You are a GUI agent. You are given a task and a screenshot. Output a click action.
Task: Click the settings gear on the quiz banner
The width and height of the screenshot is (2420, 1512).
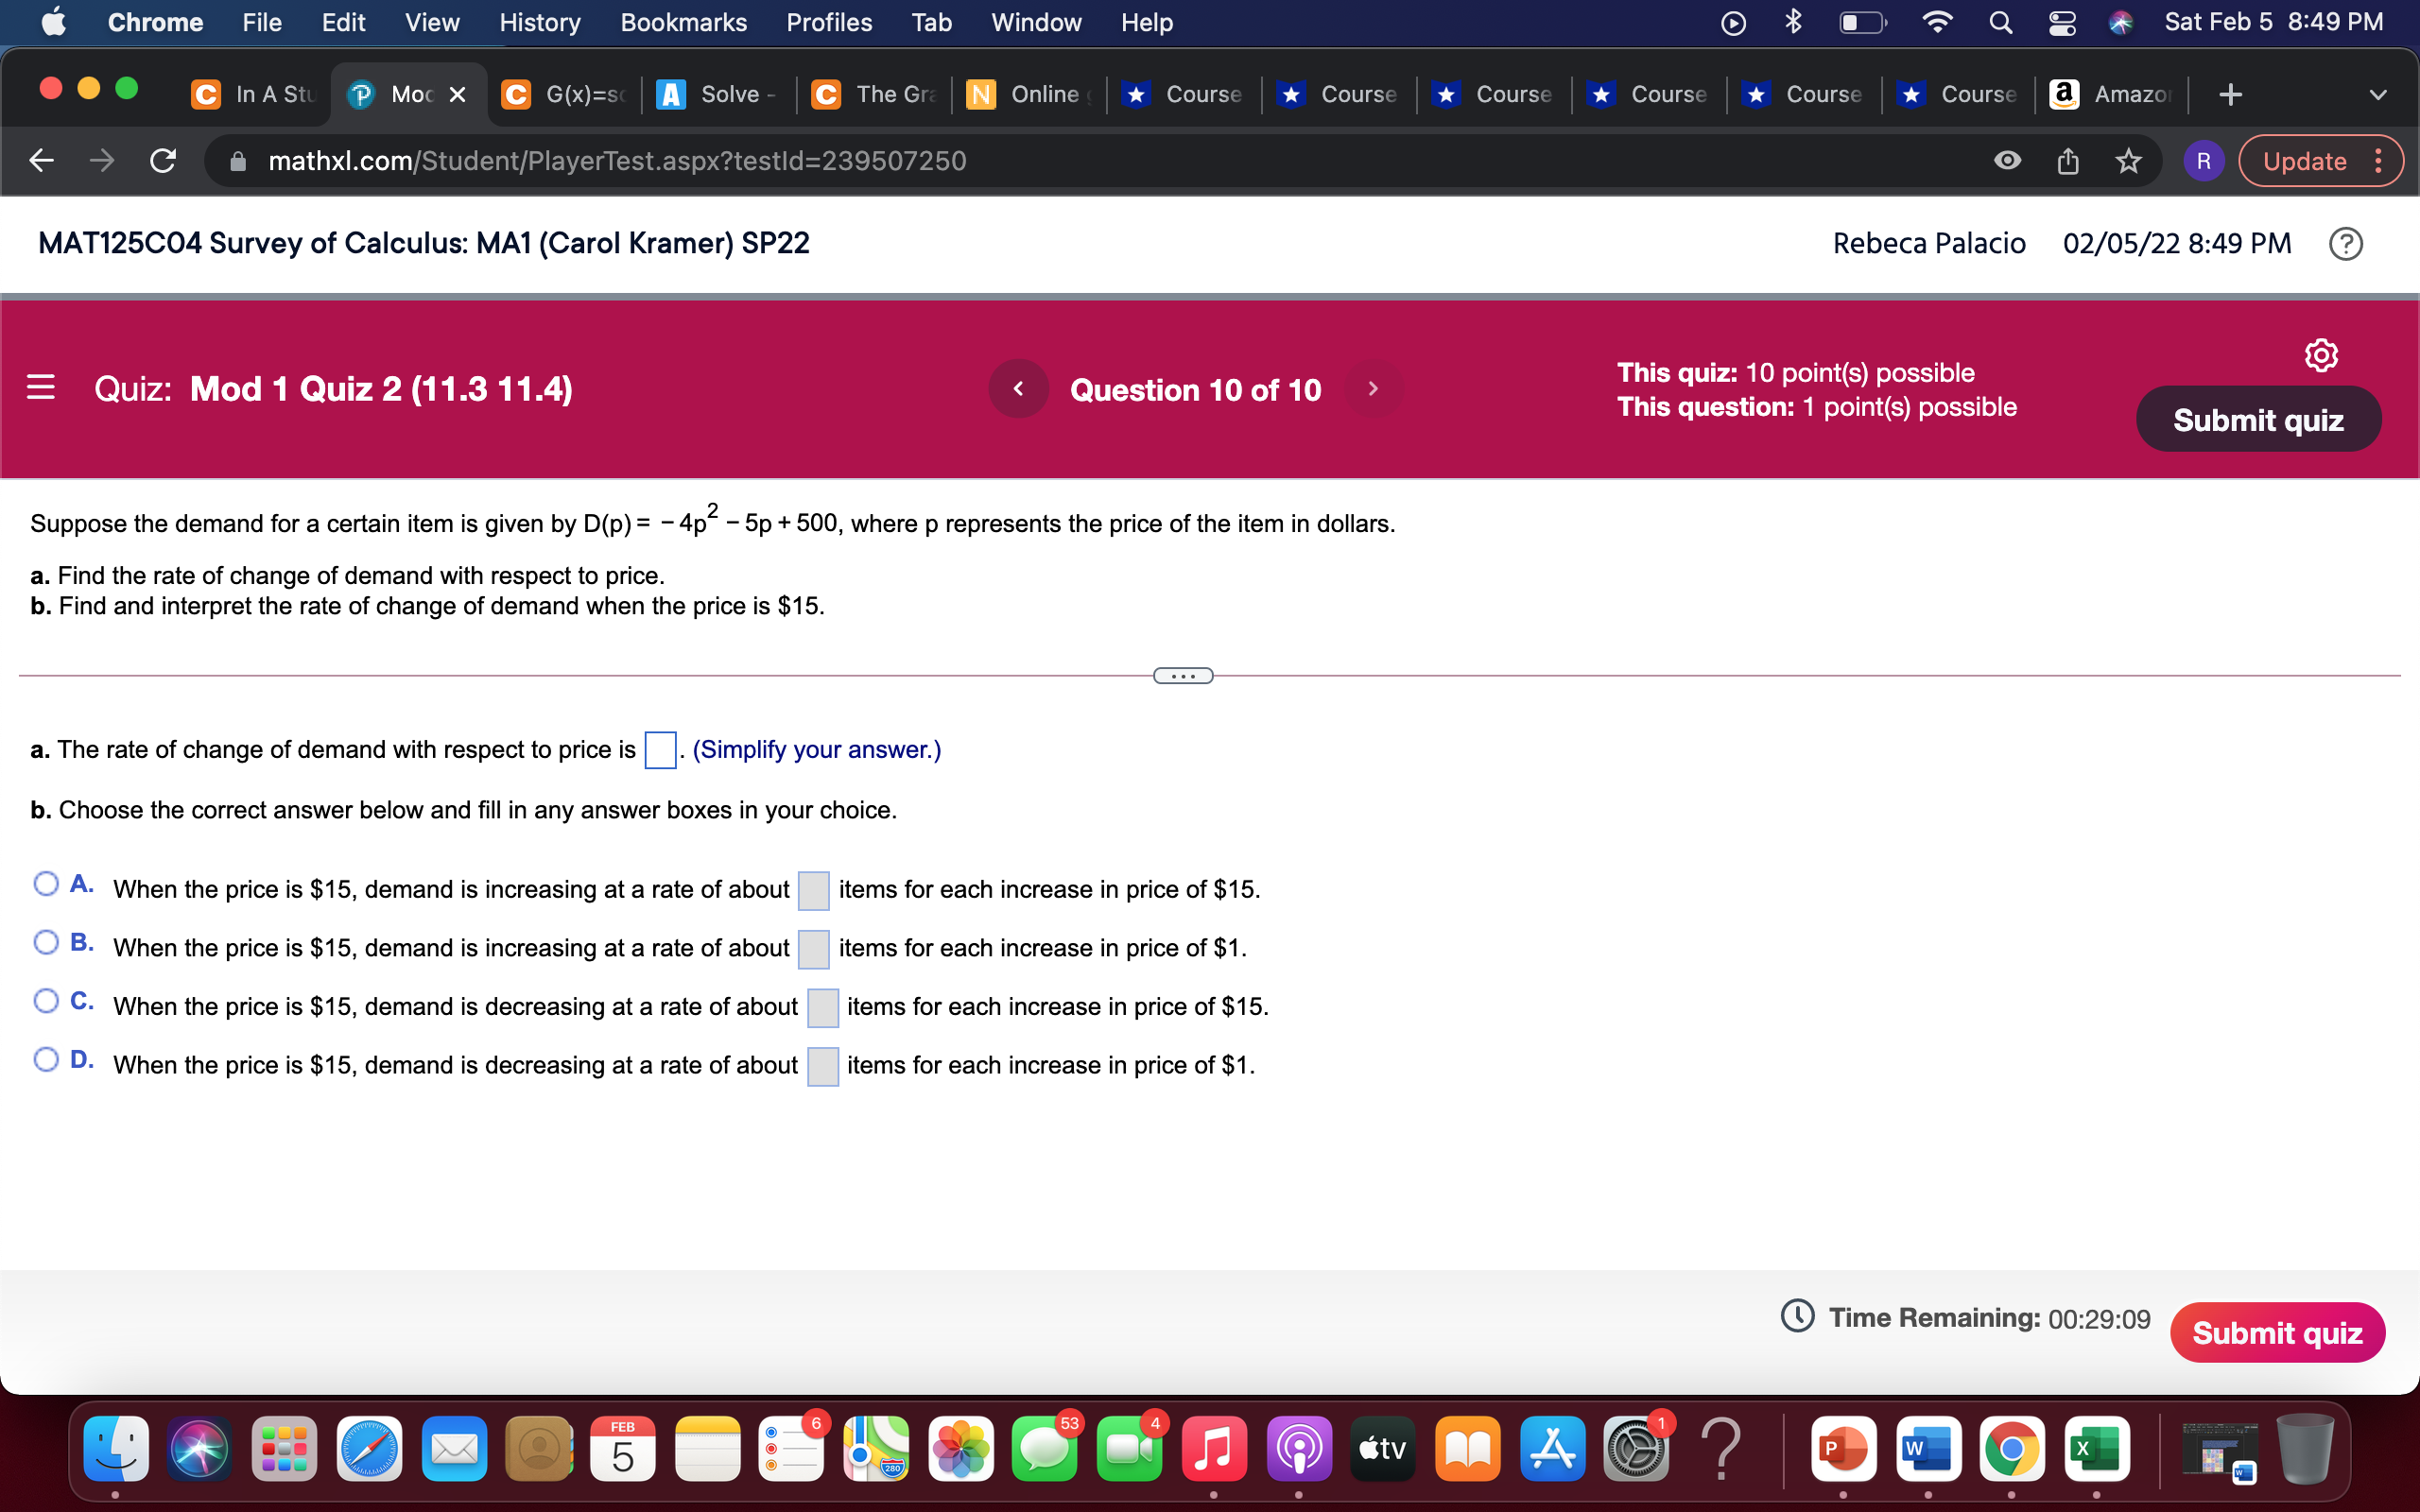click(x=2321, y=354)
